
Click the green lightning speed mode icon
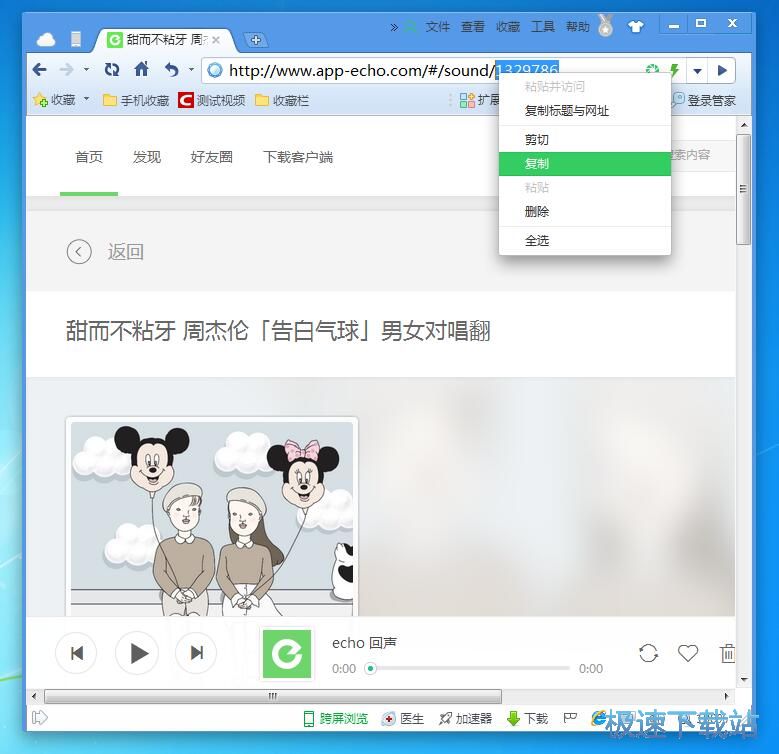click(x=674, y=71)
